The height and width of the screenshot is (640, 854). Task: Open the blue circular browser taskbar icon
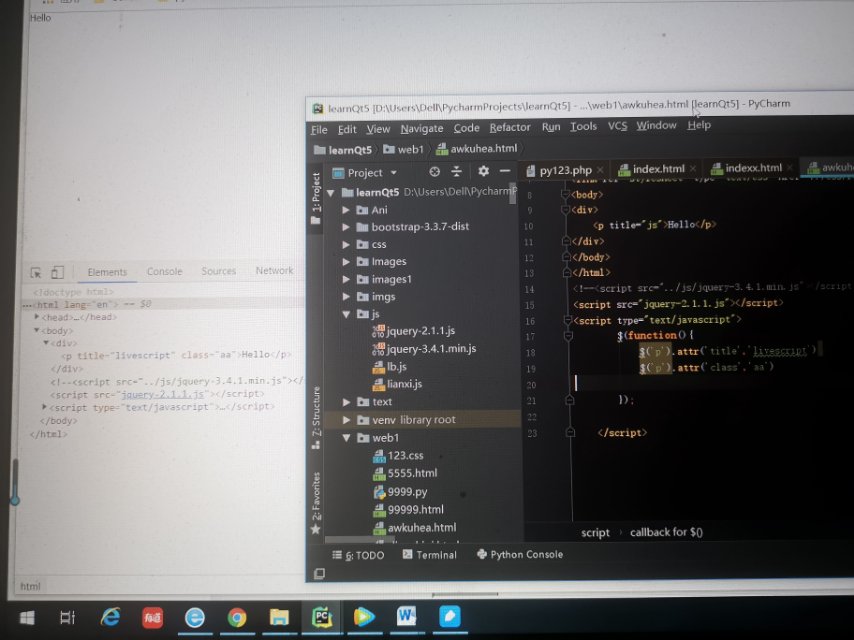pyautogui.click(x=194, y=618)
